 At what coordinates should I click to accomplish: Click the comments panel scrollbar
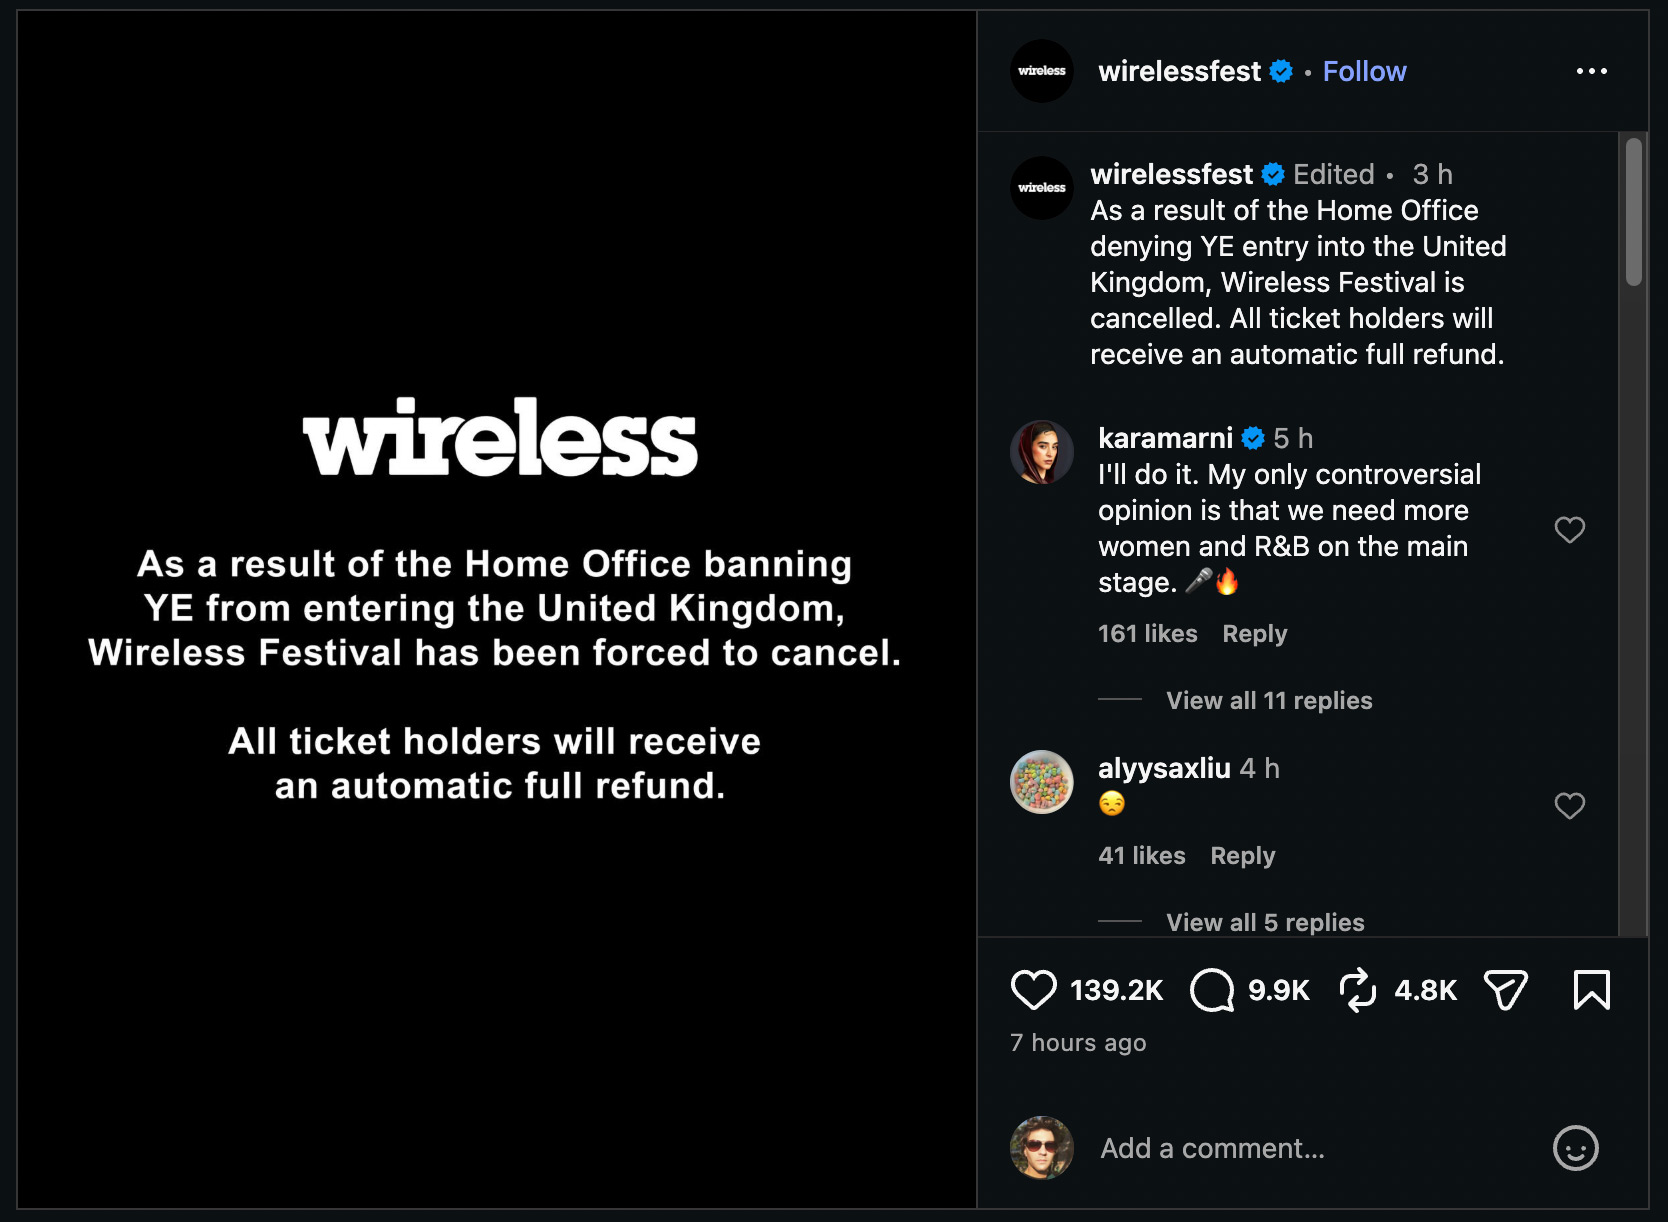point(1633,213)
